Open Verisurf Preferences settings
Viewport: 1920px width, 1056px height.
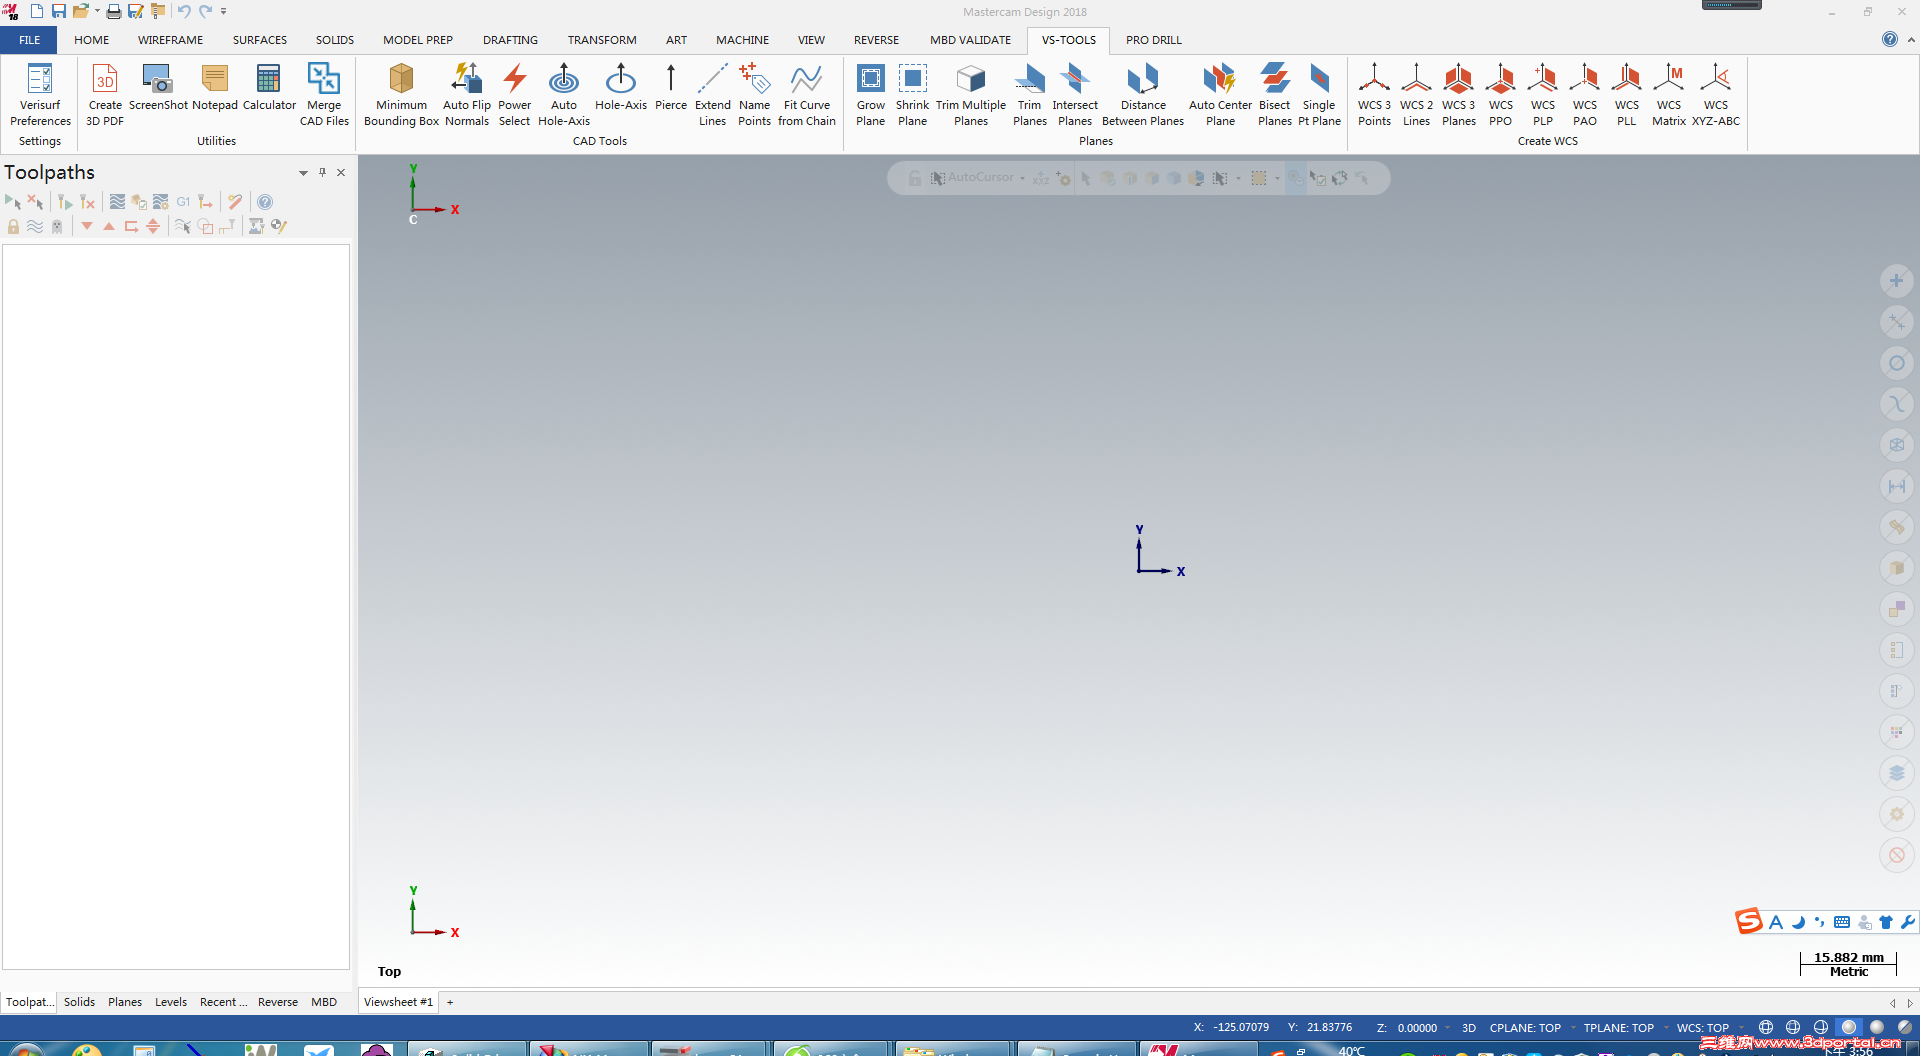pyautogui.click(x=40, y=94)
